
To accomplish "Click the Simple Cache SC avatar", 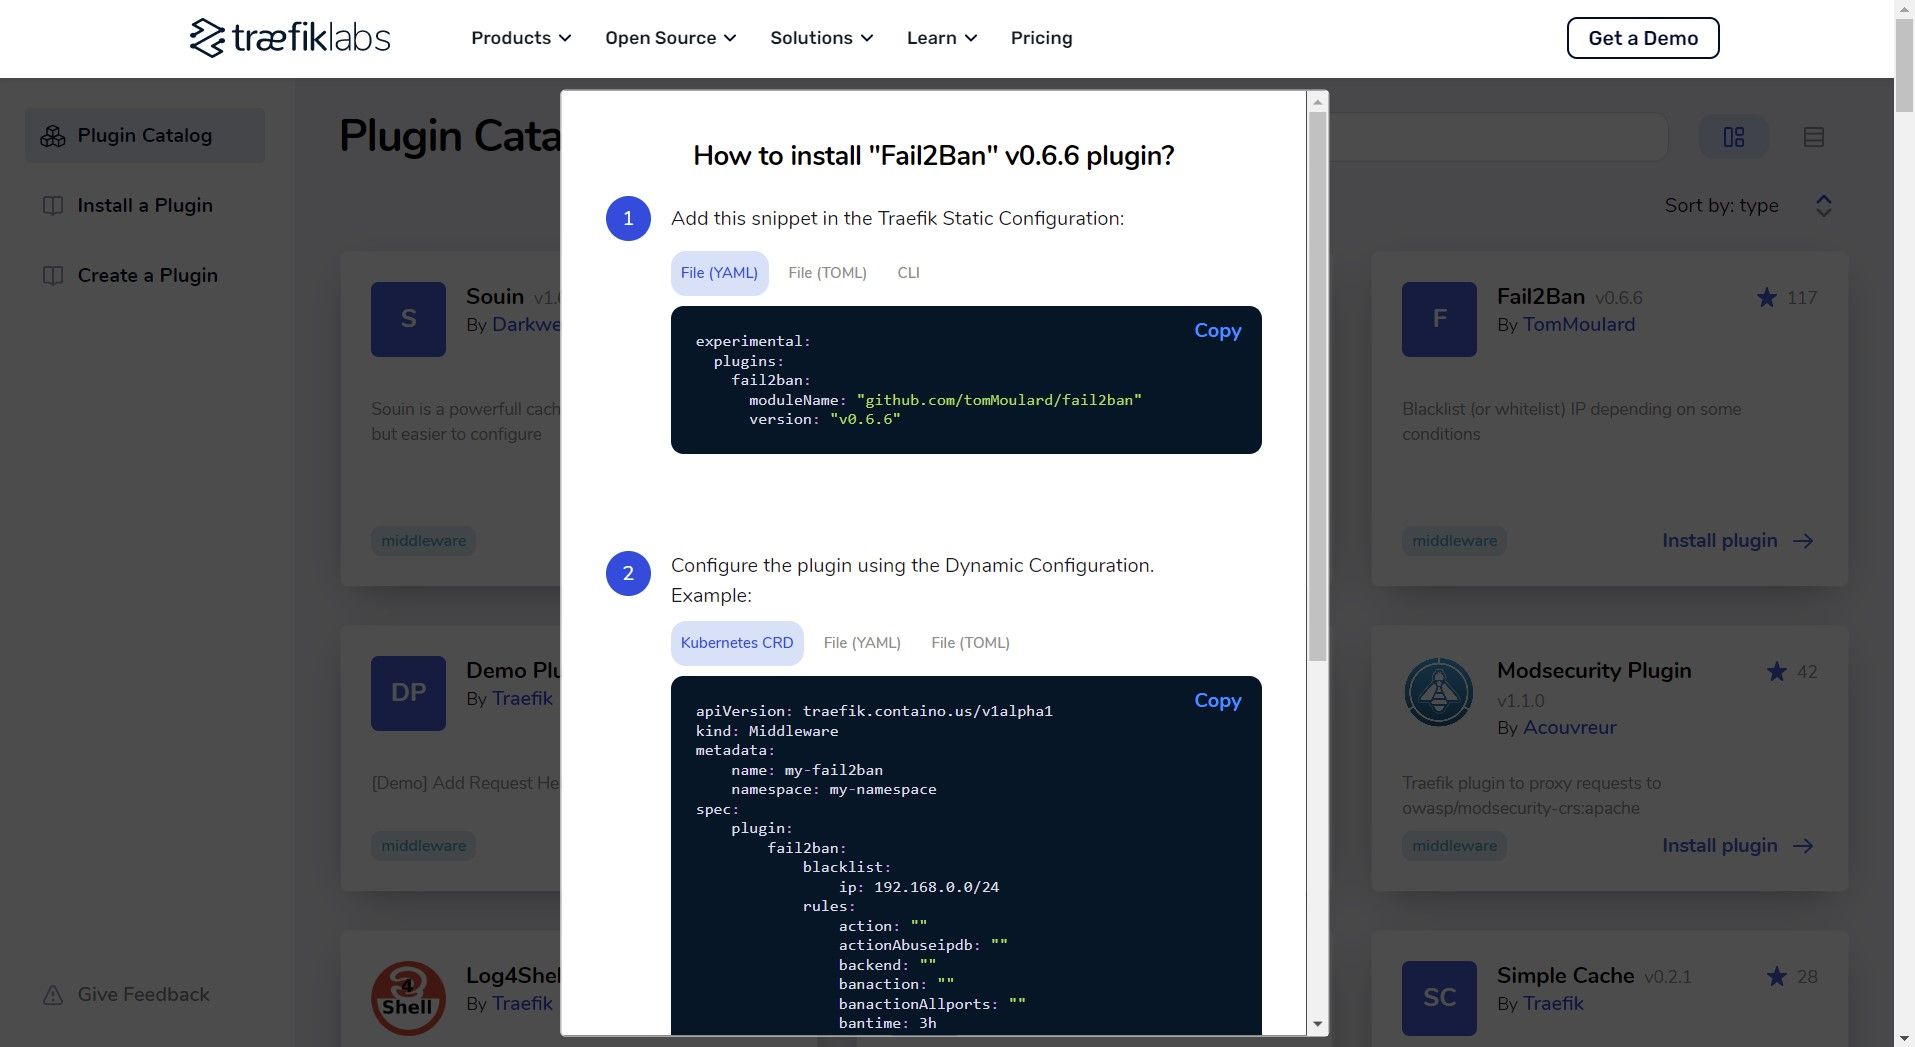I will click(x=1439, y=998).
